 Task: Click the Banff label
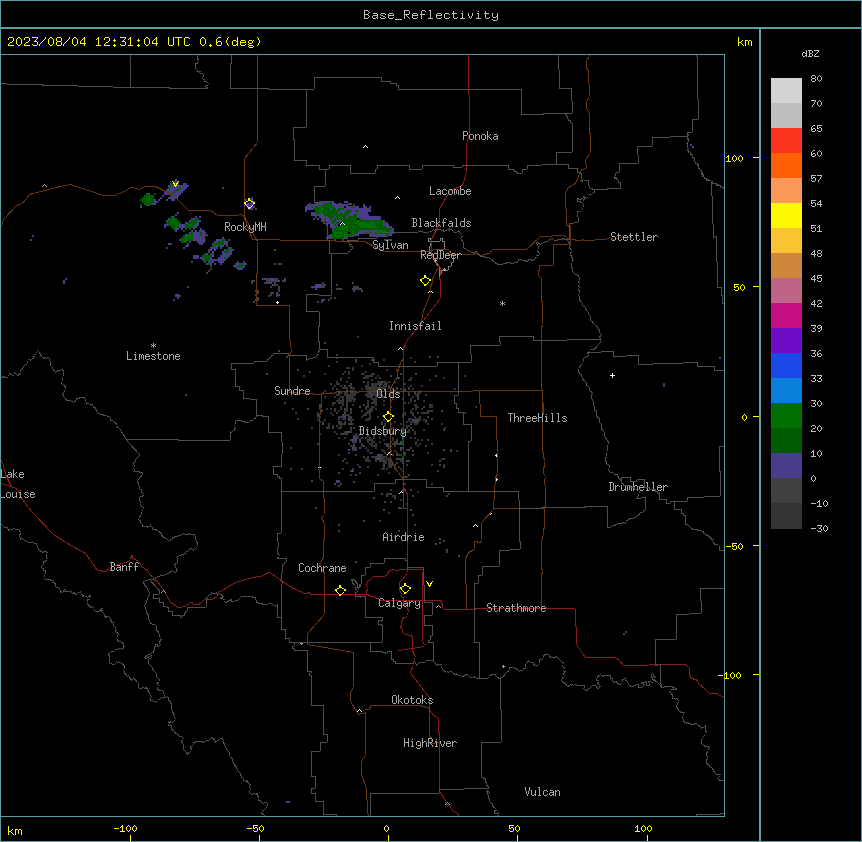tap(124, 567)
